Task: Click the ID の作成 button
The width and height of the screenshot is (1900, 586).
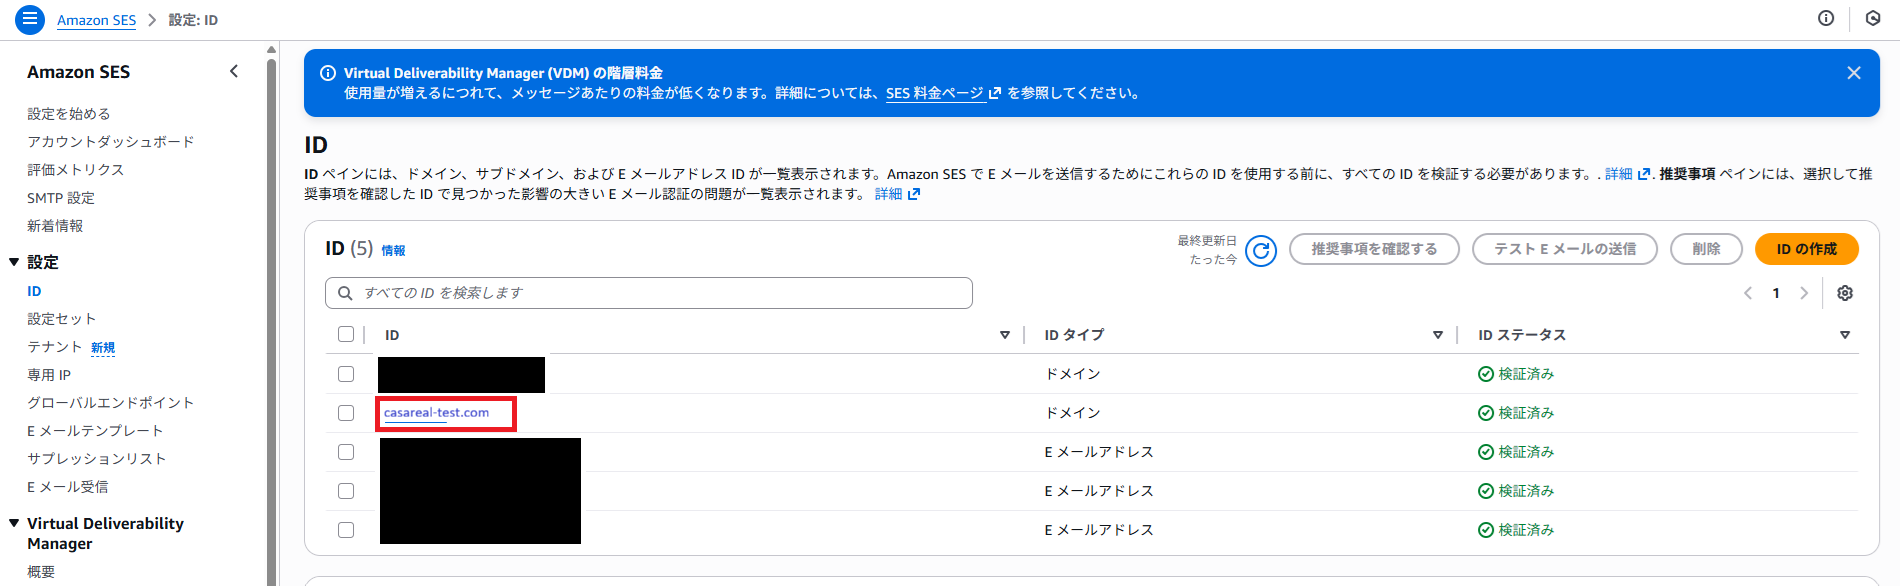Action: click(x=1806, y=249)
